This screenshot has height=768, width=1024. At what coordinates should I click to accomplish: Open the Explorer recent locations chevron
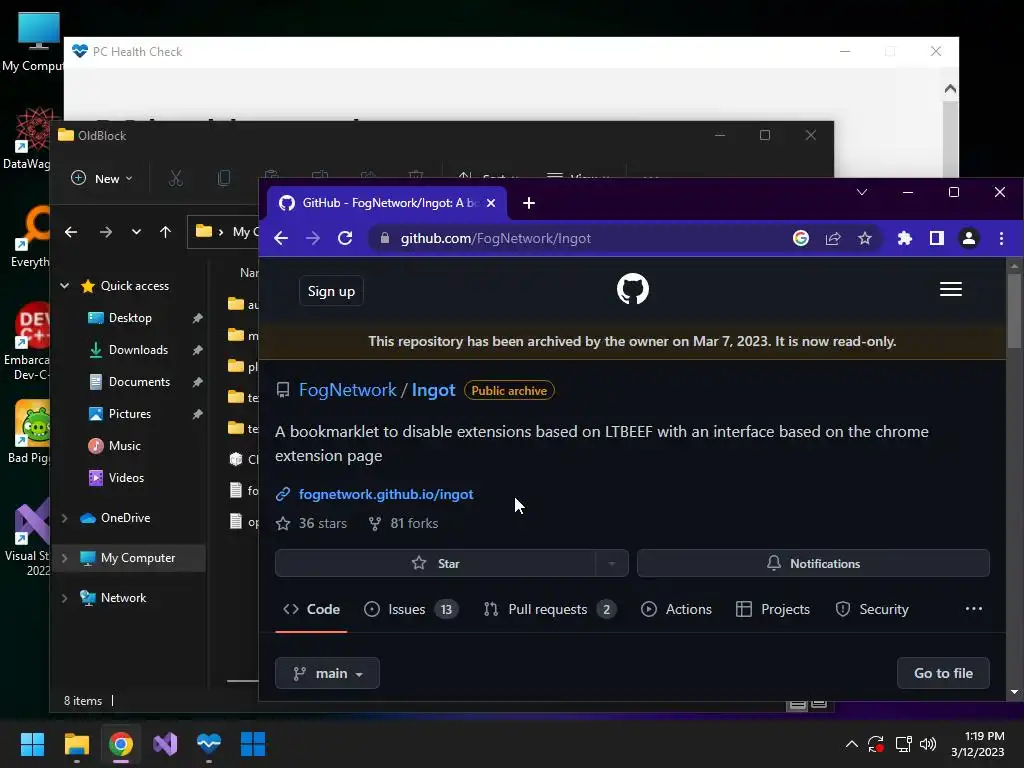pyautogui.click(x=136, y=232)
